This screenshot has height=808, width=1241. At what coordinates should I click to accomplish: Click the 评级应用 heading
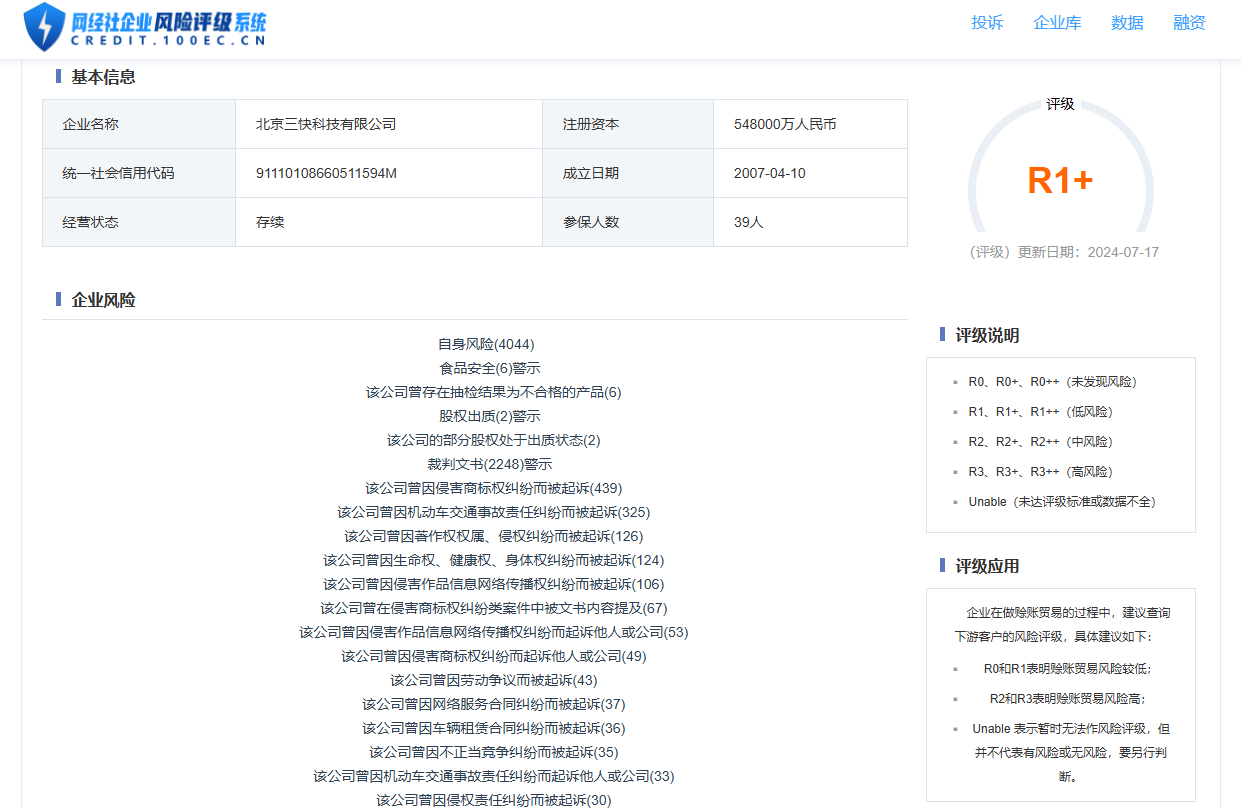[987, 567]
